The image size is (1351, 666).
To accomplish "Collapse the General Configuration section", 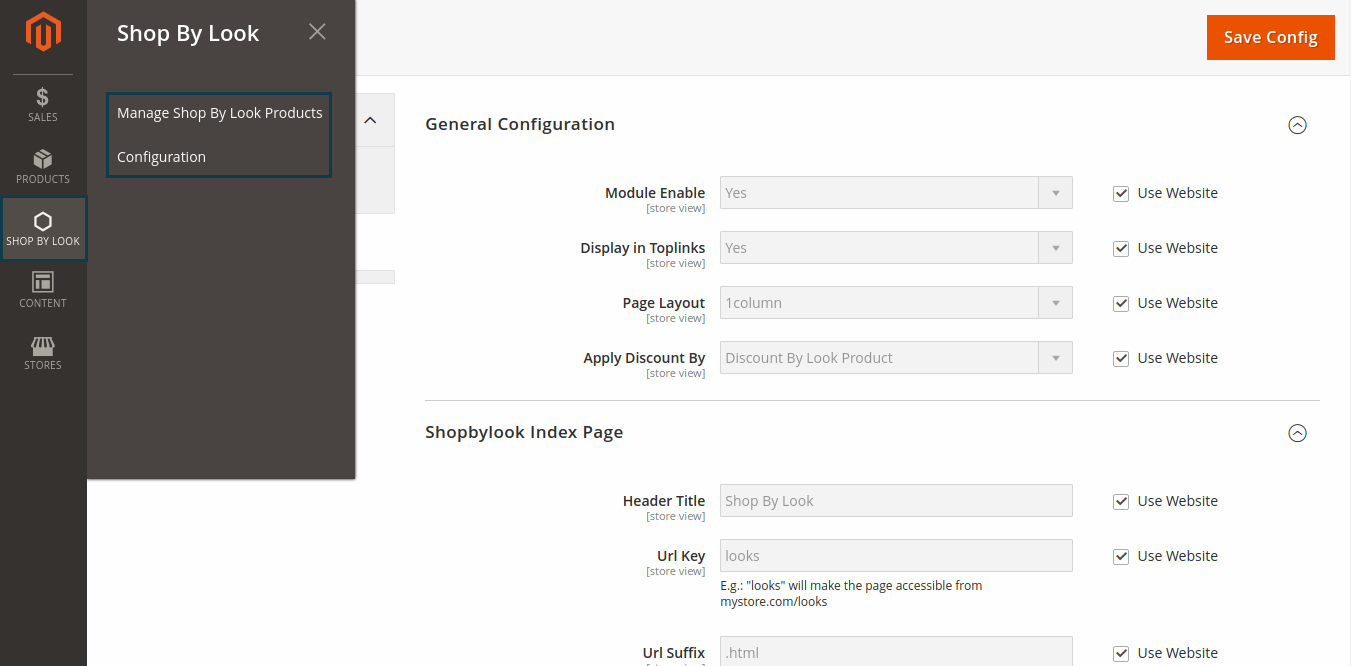I will (x=1297, y=125).
